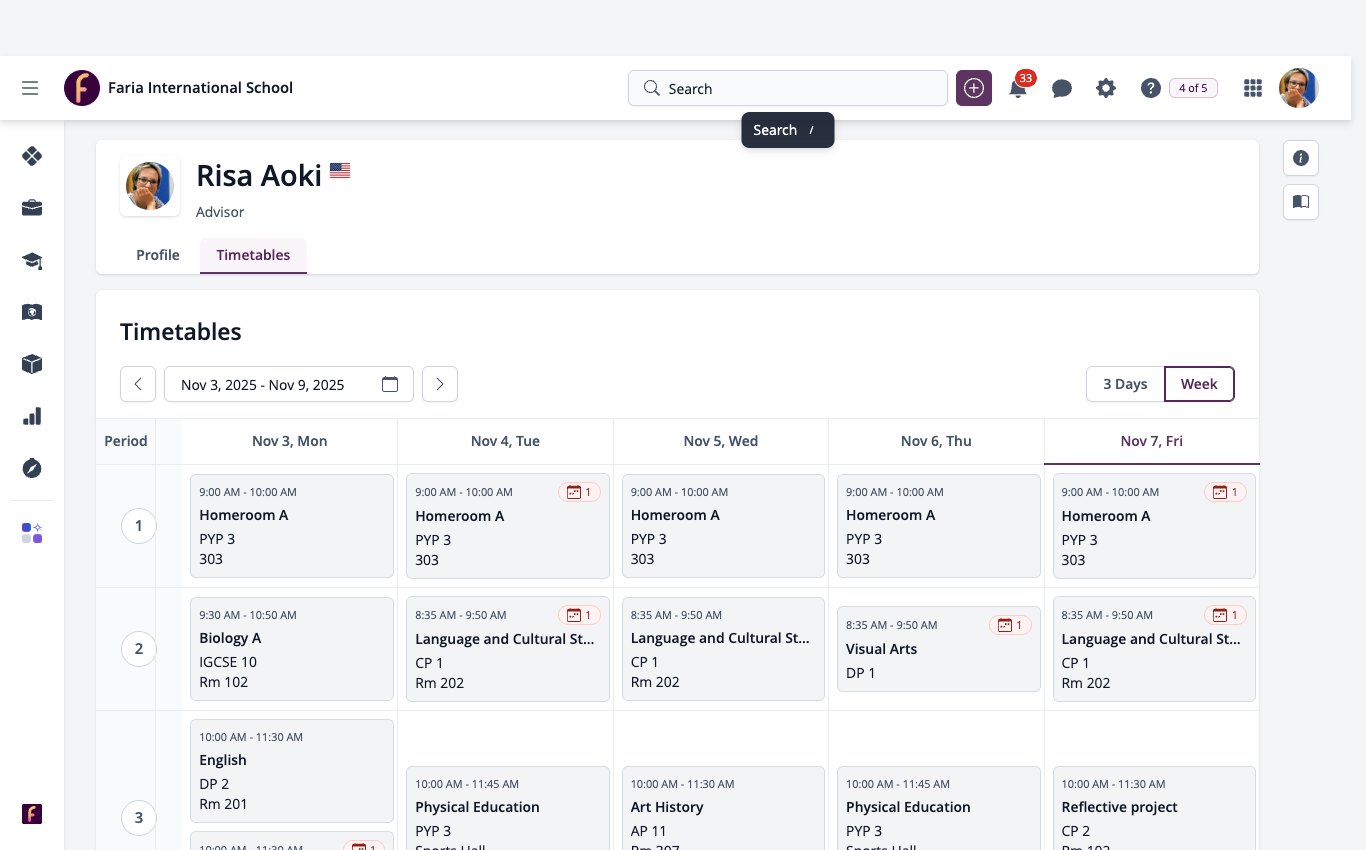Open the notifications bell with 33 badge
The width and height of the screenshot is (1366, 850).
tap(1018, 88)
